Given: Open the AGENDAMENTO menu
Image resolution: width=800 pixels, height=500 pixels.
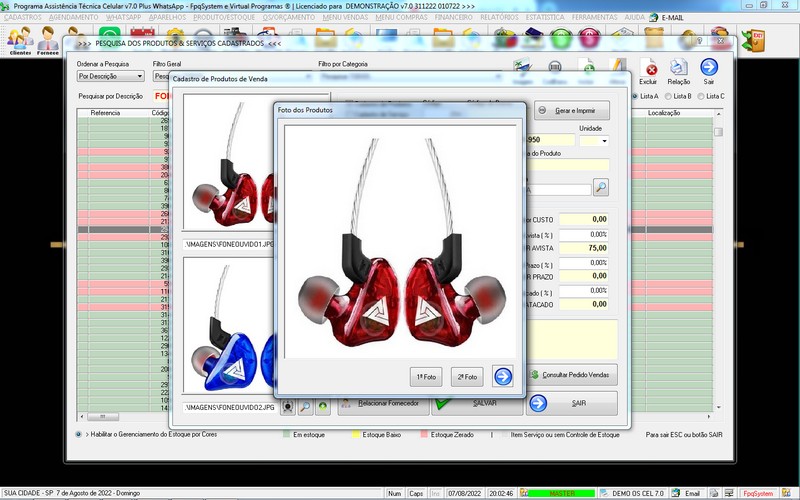Looking at the screenshot, I should click(73, 17).
